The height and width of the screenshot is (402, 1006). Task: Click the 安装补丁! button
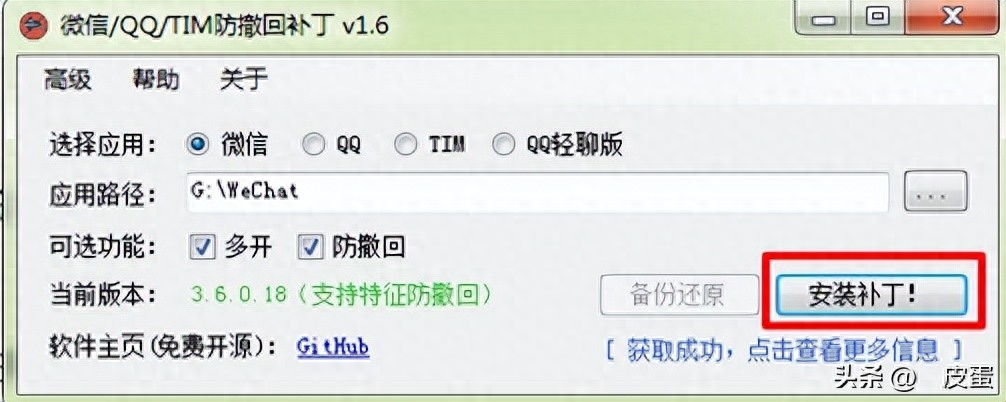[871, 295]
